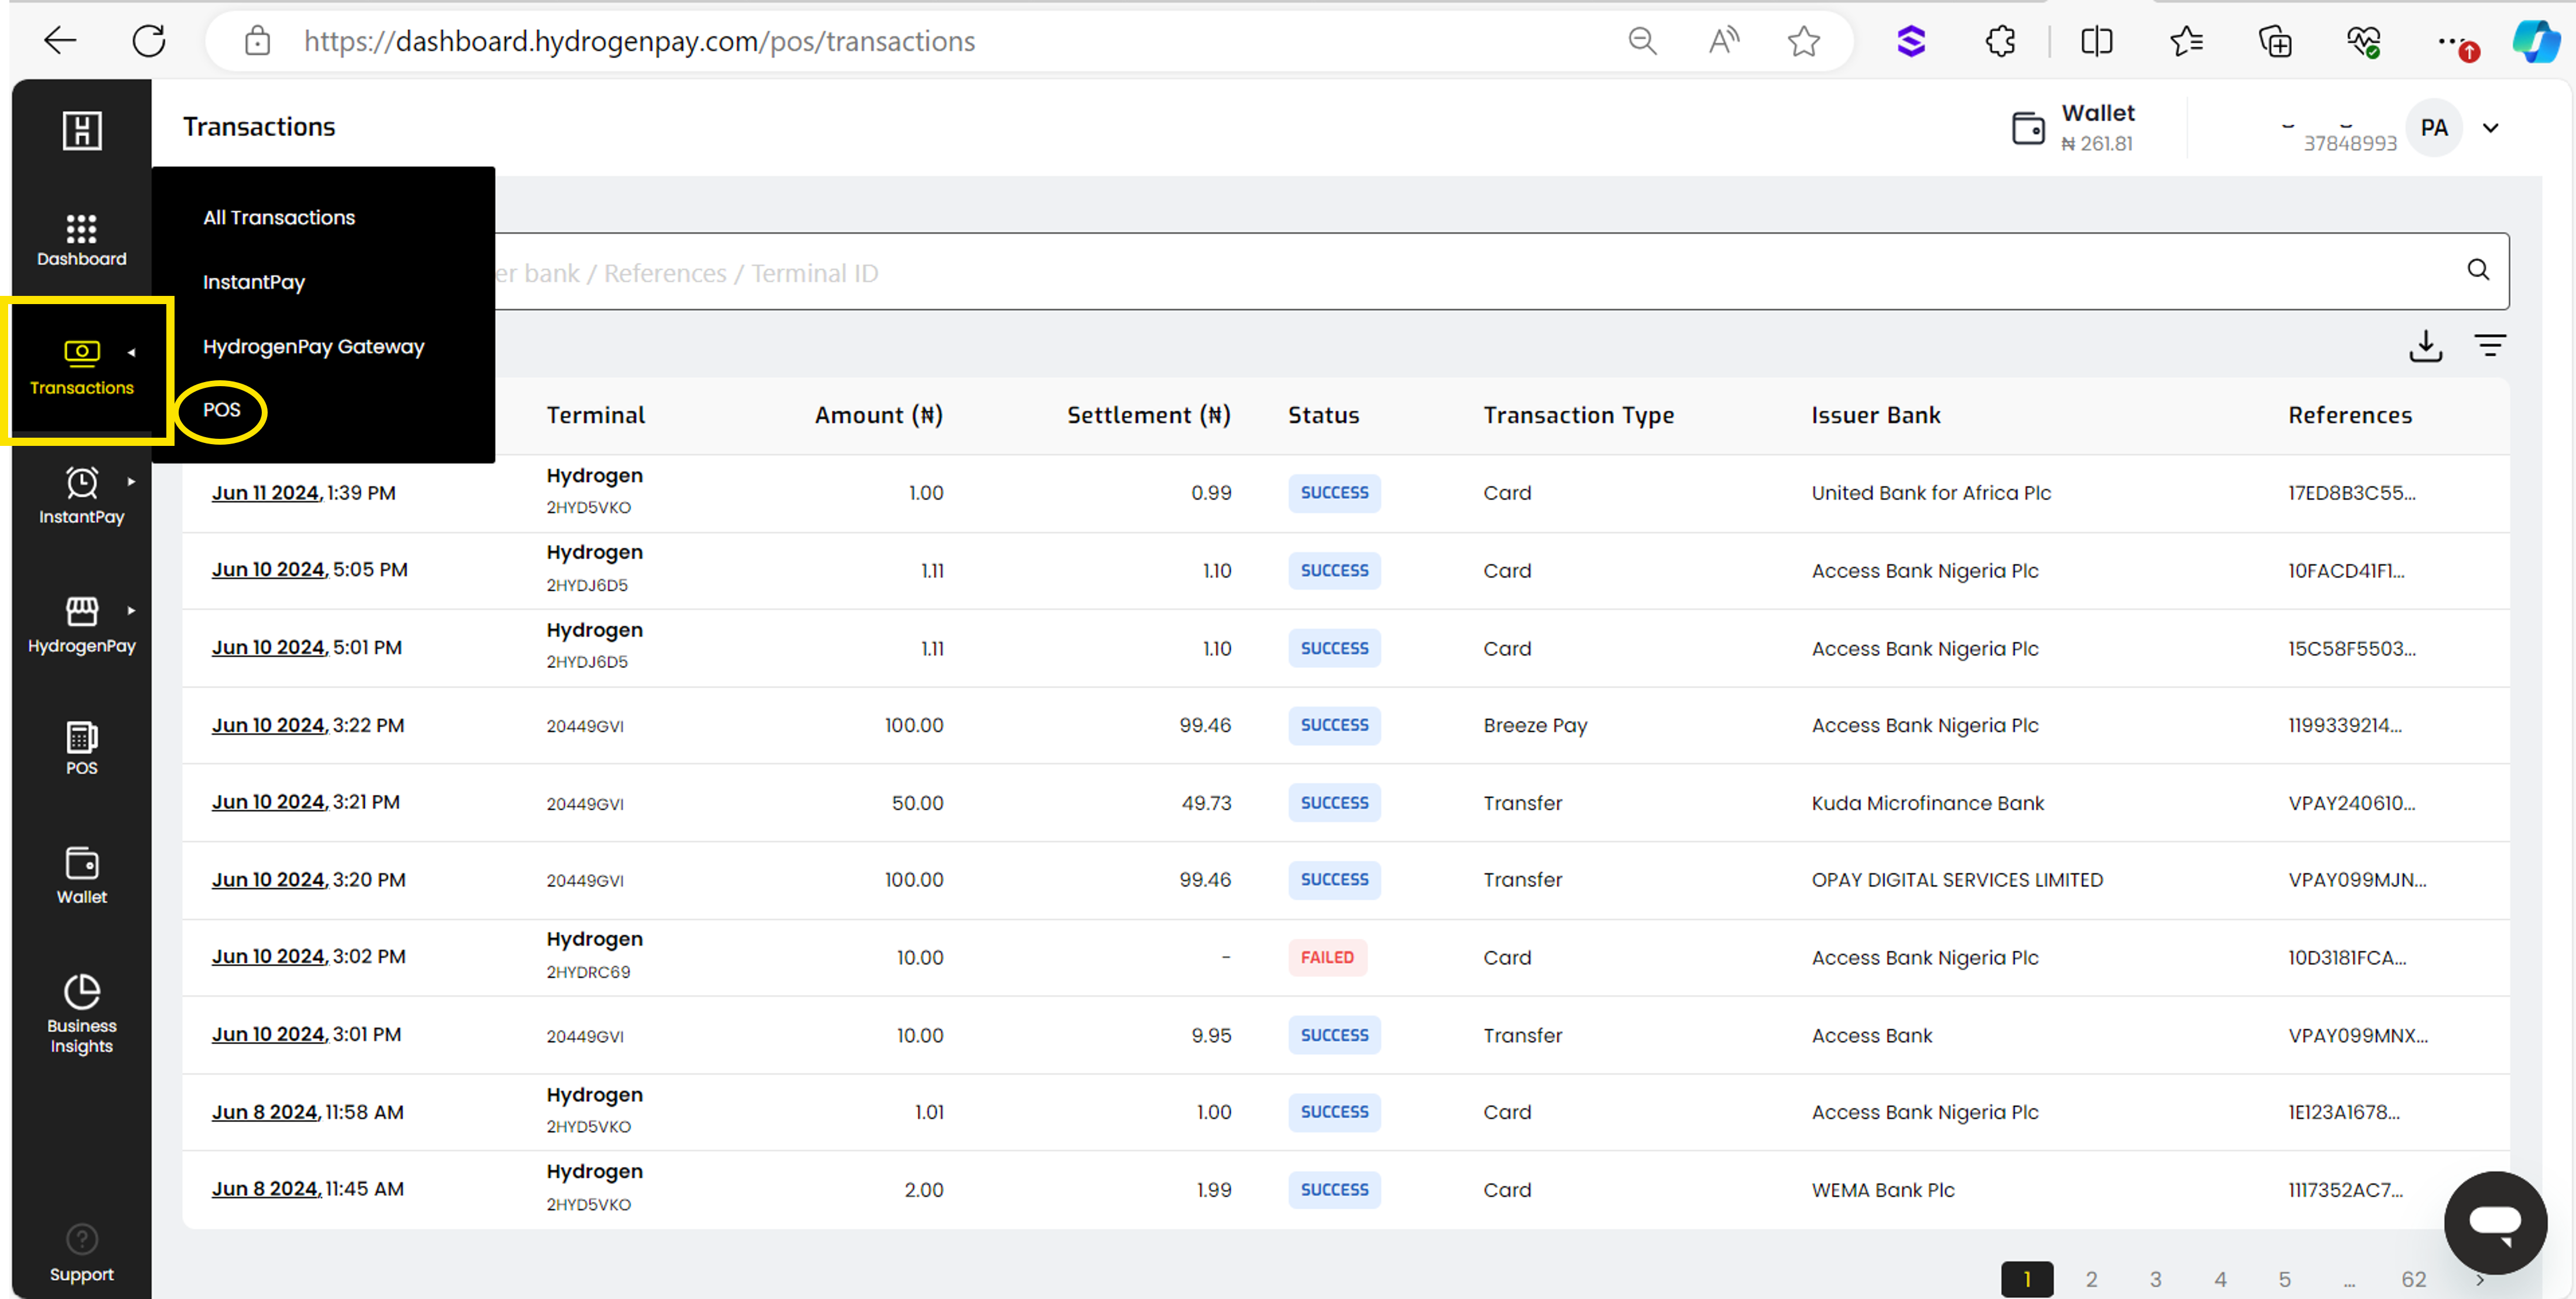Open the filter options for transactions
The image size is (2576, 1299).
pyautogui.click(x=2491, y=345)
